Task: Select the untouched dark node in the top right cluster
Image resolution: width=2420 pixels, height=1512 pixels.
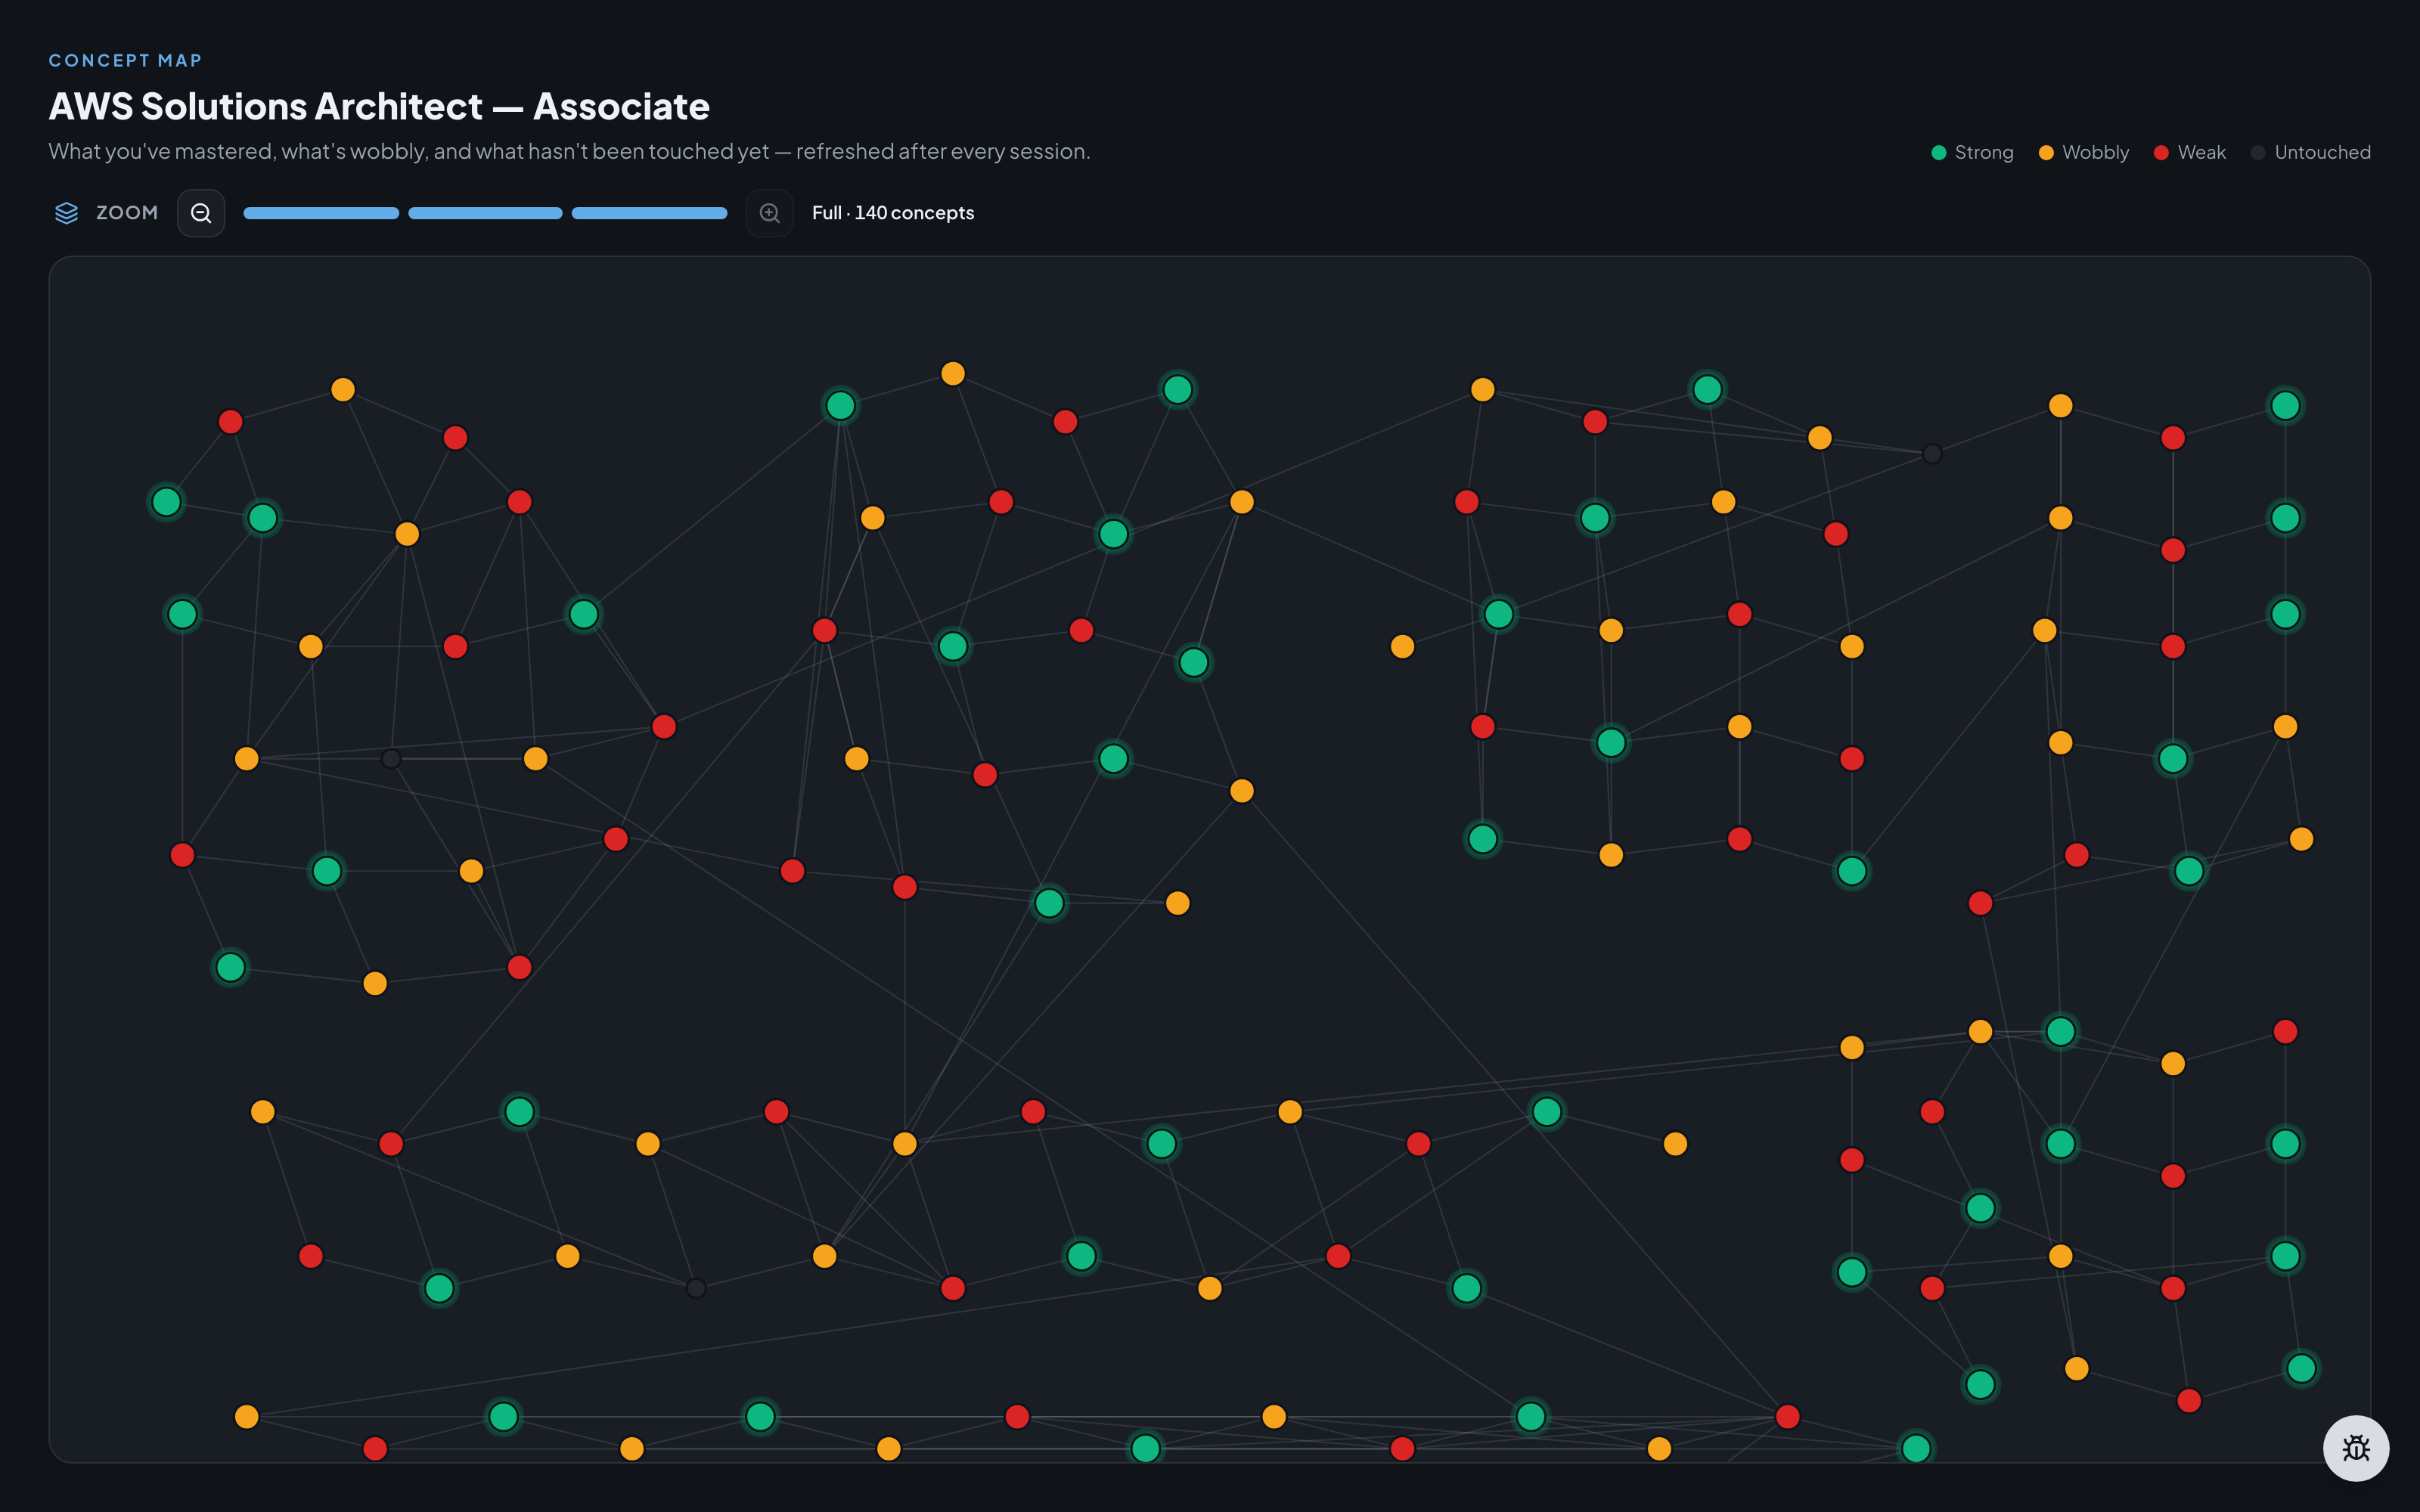Action: click(x=1932, y=454)
